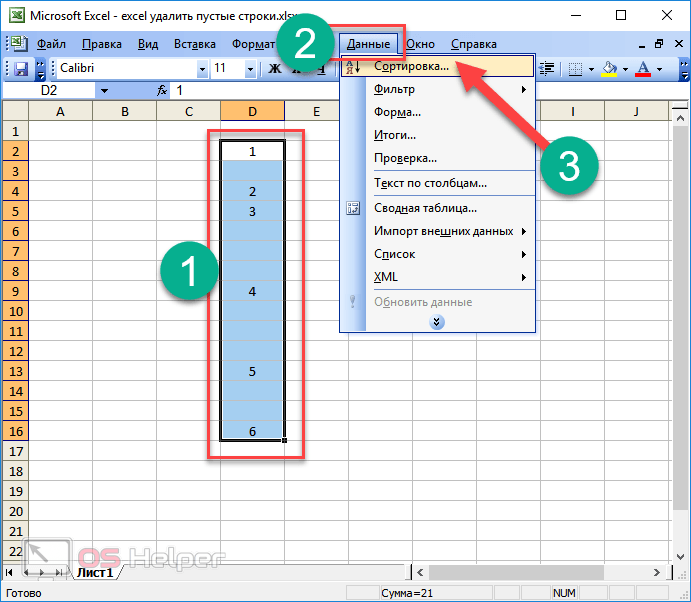Click the NUM status bar indicator
This screenshot has height=602, width=691.
564,593
